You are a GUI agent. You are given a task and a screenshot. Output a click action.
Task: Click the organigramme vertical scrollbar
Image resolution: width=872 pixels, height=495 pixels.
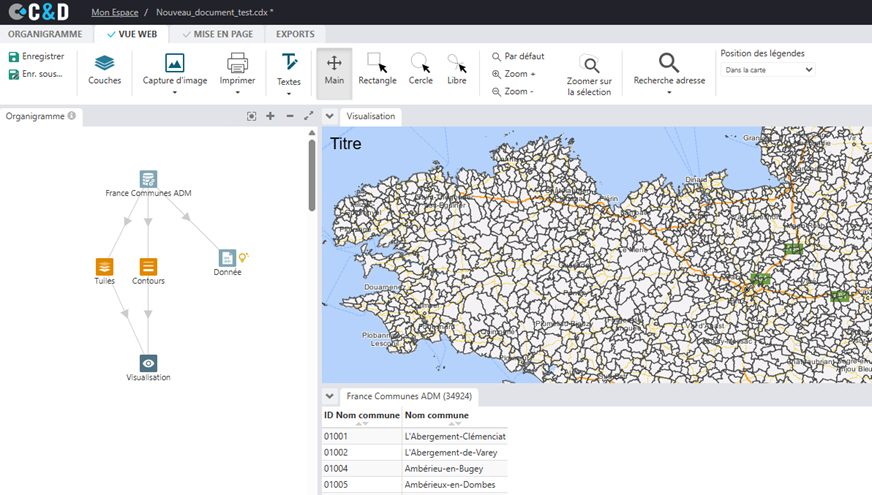[x=311, y=175]
